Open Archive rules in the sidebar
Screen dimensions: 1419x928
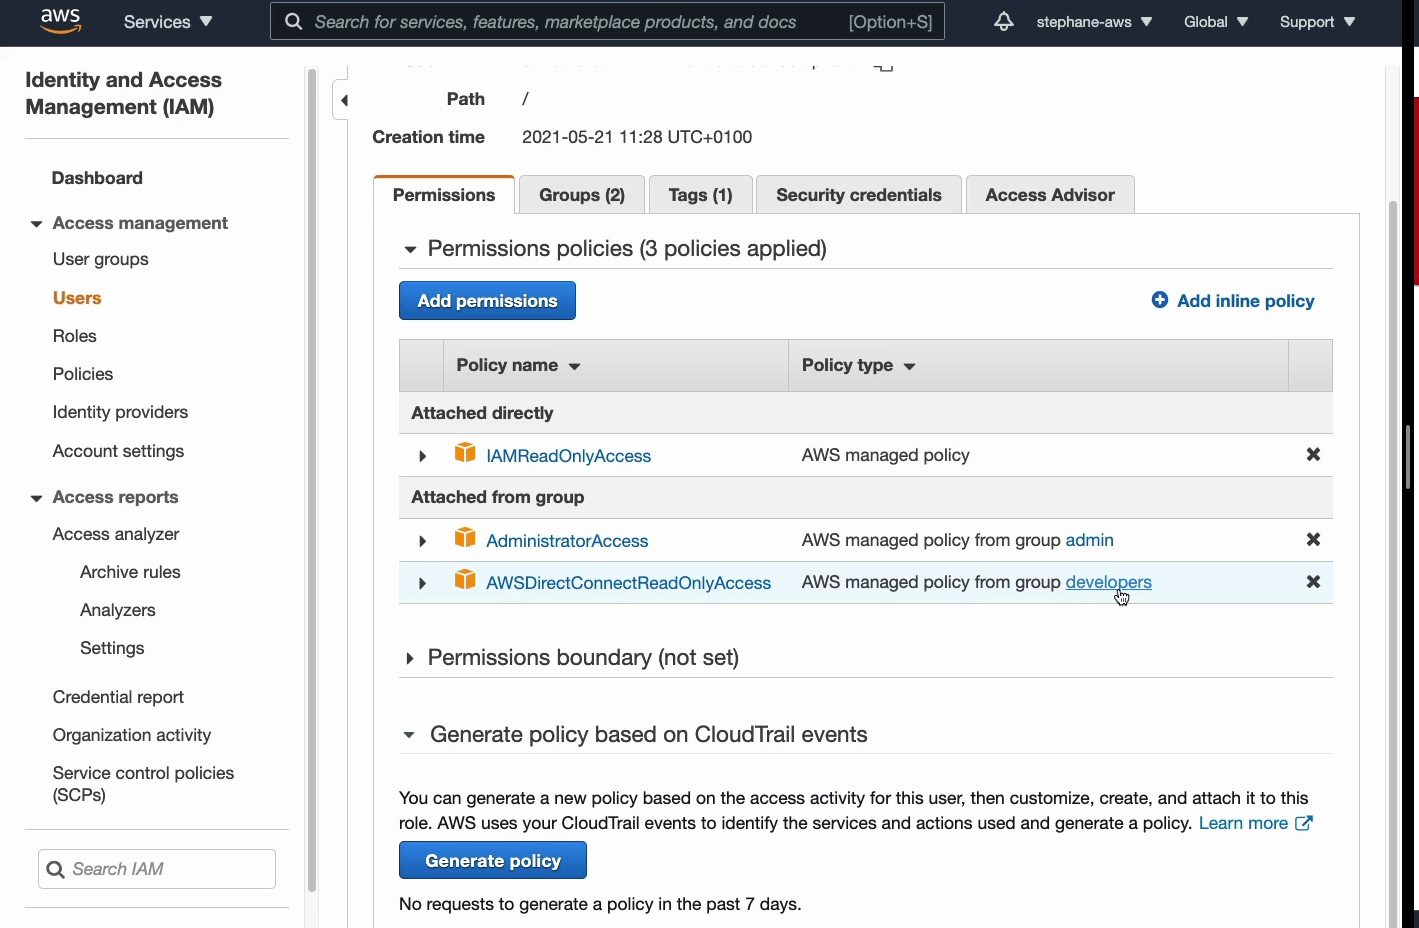click(x=130, y=572)
